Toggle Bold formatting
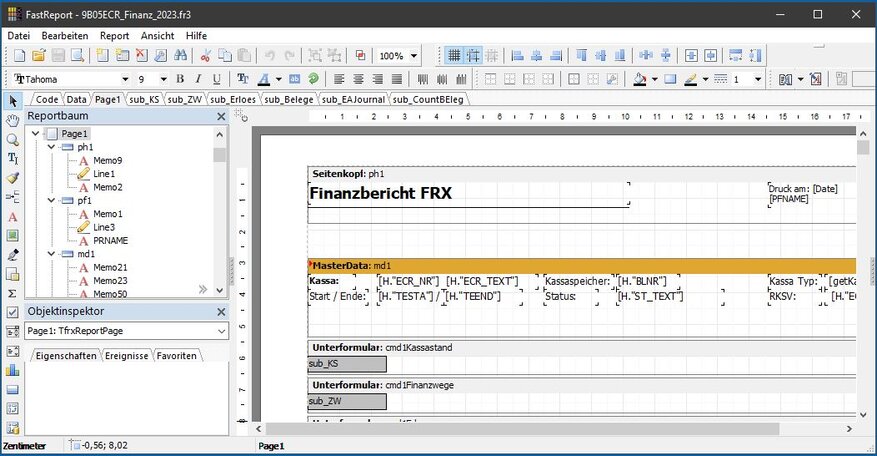This screenshot has height=456, width=877. (180, 79)
